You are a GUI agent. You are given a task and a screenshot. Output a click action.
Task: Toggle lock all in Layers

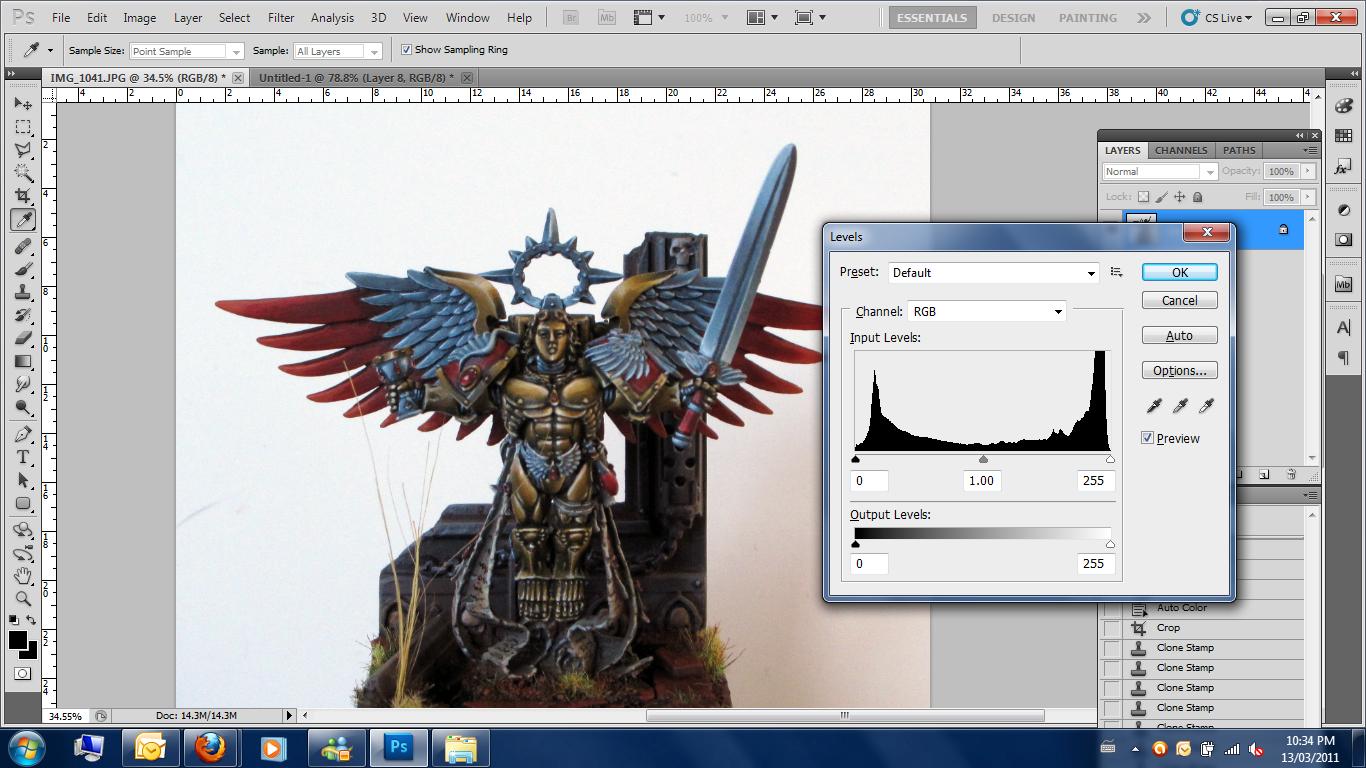pyautogui.click(x=1198, y=197)
